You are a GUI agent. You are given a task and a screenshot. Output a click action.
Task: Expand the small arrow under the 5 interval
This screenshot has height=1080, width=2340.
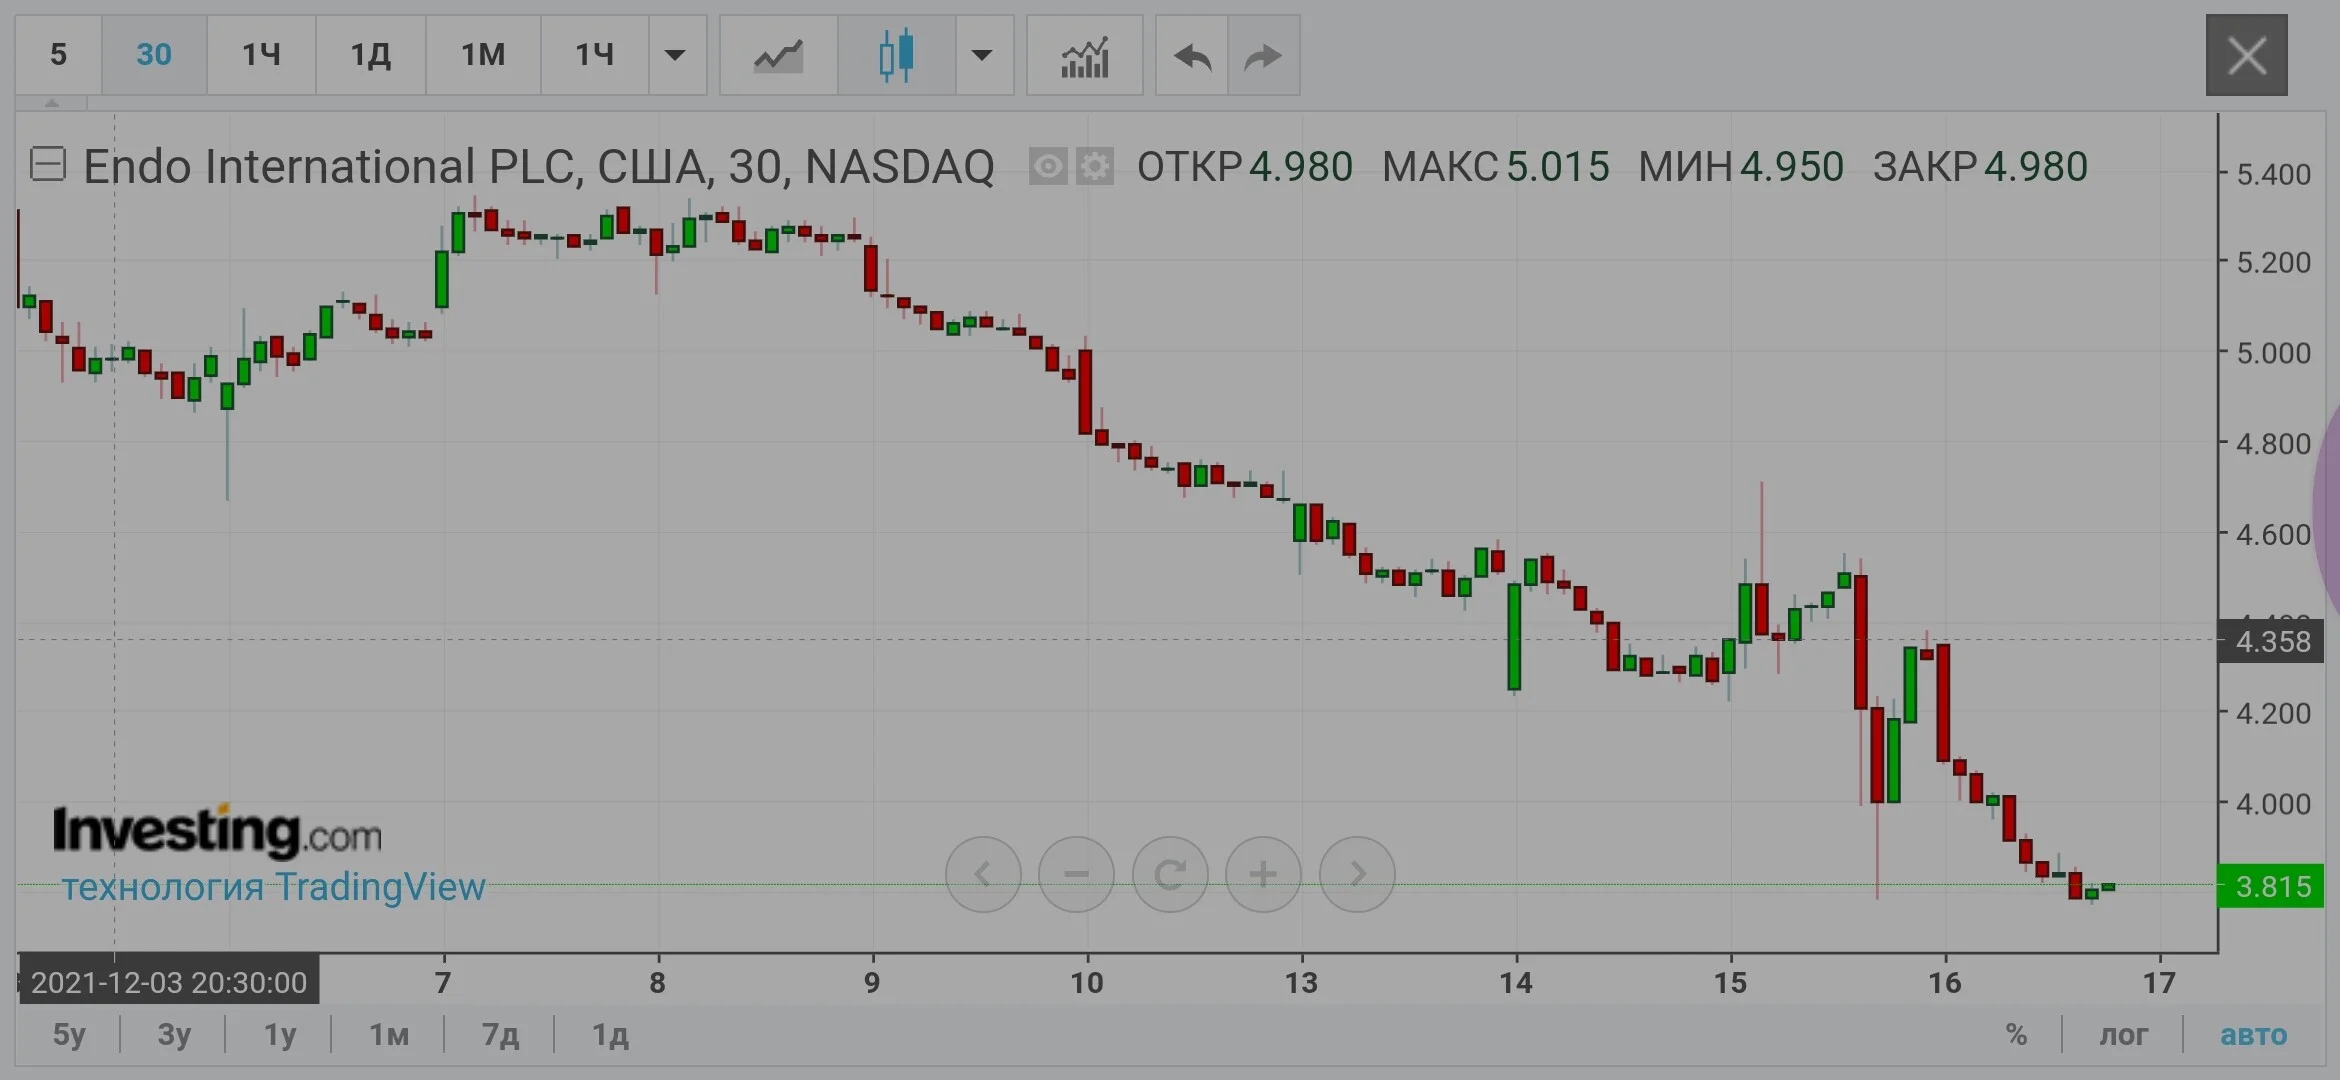pyautogui.click(x=51, y=103)
